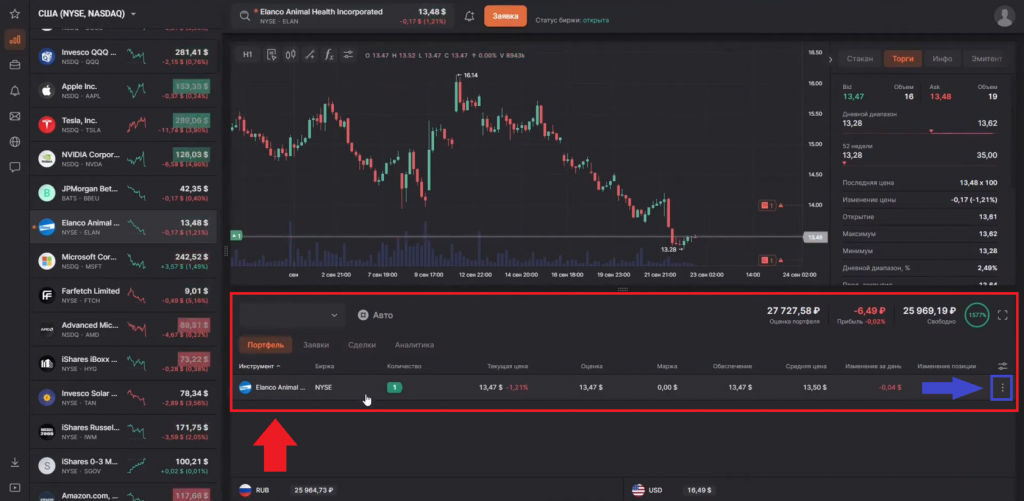Select Tesla, Inc. in watchlist
Viewport: 1024px width, 501px height.
(x=123, y=125)
